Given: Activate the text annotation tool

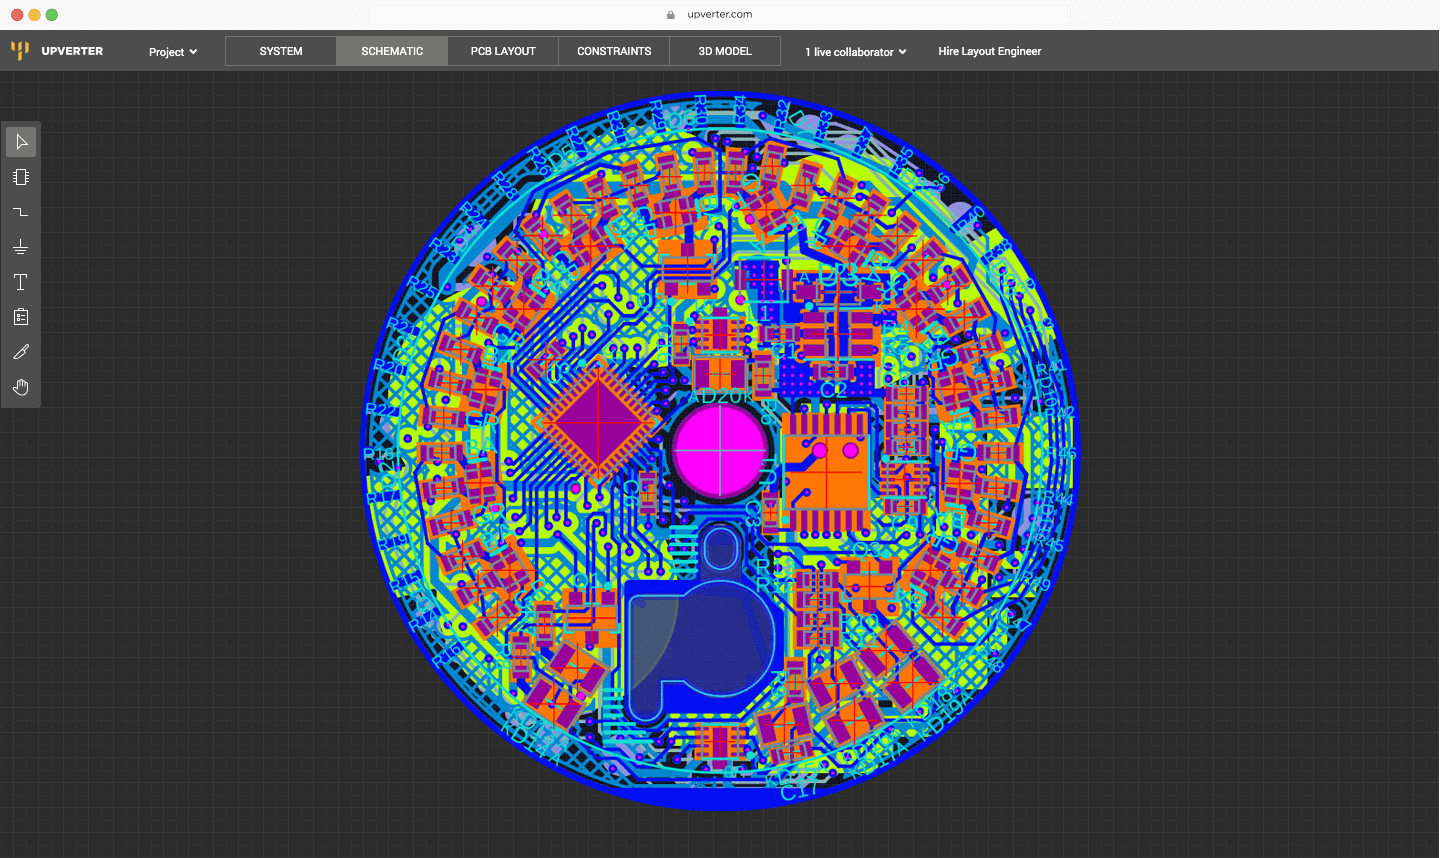Looking at the screenshot, I should tap(20, 281).
